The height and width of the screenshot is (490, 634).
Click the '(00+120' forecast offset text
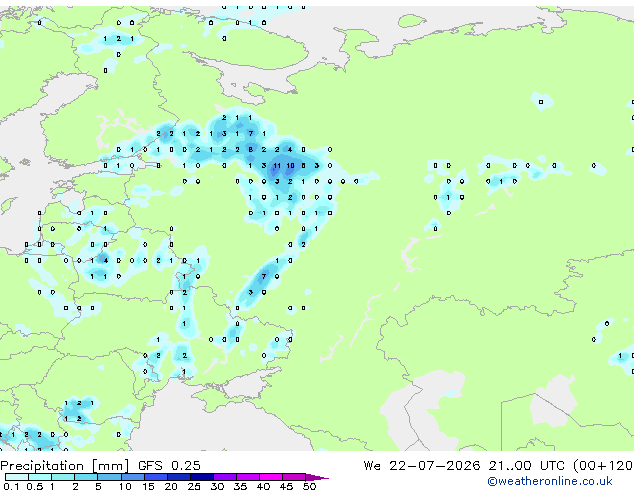(603, 466)
